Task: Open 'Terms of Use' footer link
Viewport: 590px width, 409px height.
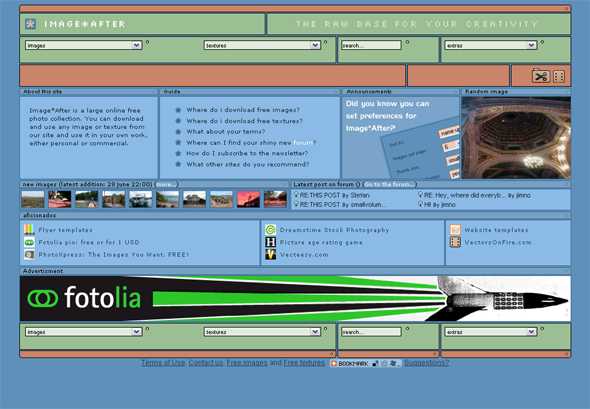Action: (x=163, y=363)
